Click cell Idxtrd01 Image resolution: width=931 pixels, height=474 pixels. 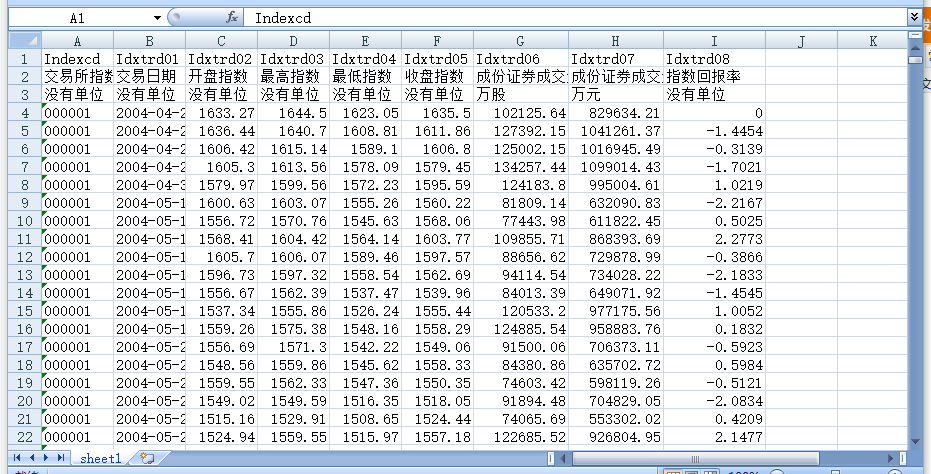(x=150, y=59)
